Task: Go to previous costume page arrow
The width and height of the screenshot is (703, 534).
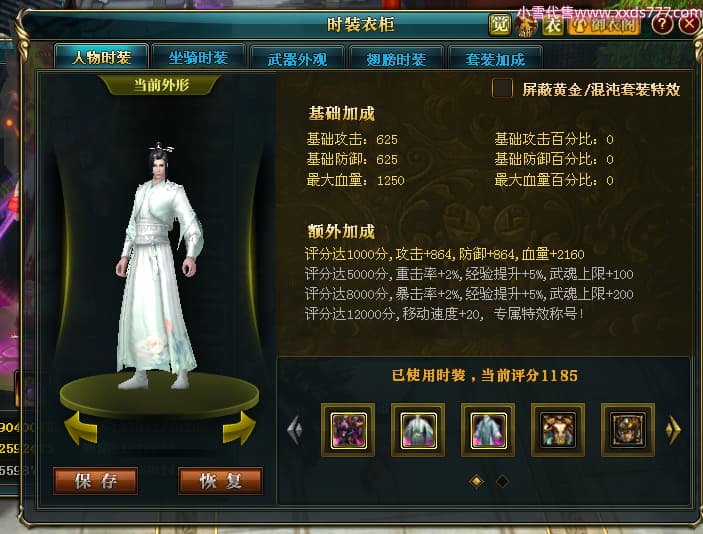Action: (295, 430)
